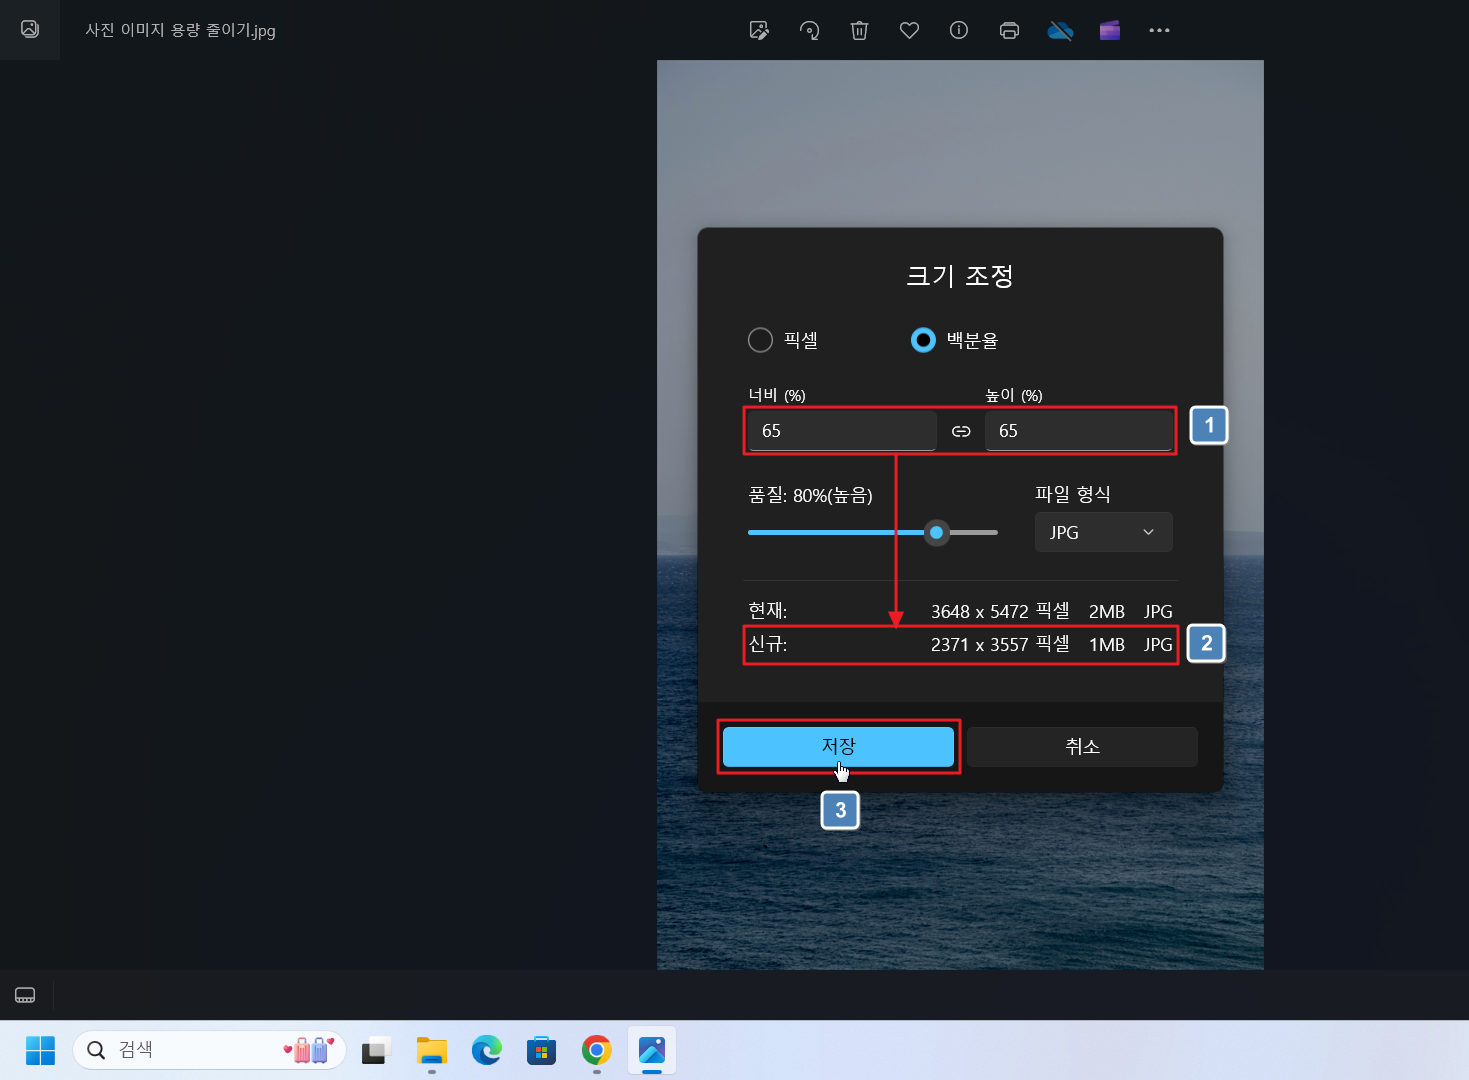Open Google Chrome from taskbar
Image resolution: width=1469 pixels, height=1080 pixels.
pos(597,1050)
